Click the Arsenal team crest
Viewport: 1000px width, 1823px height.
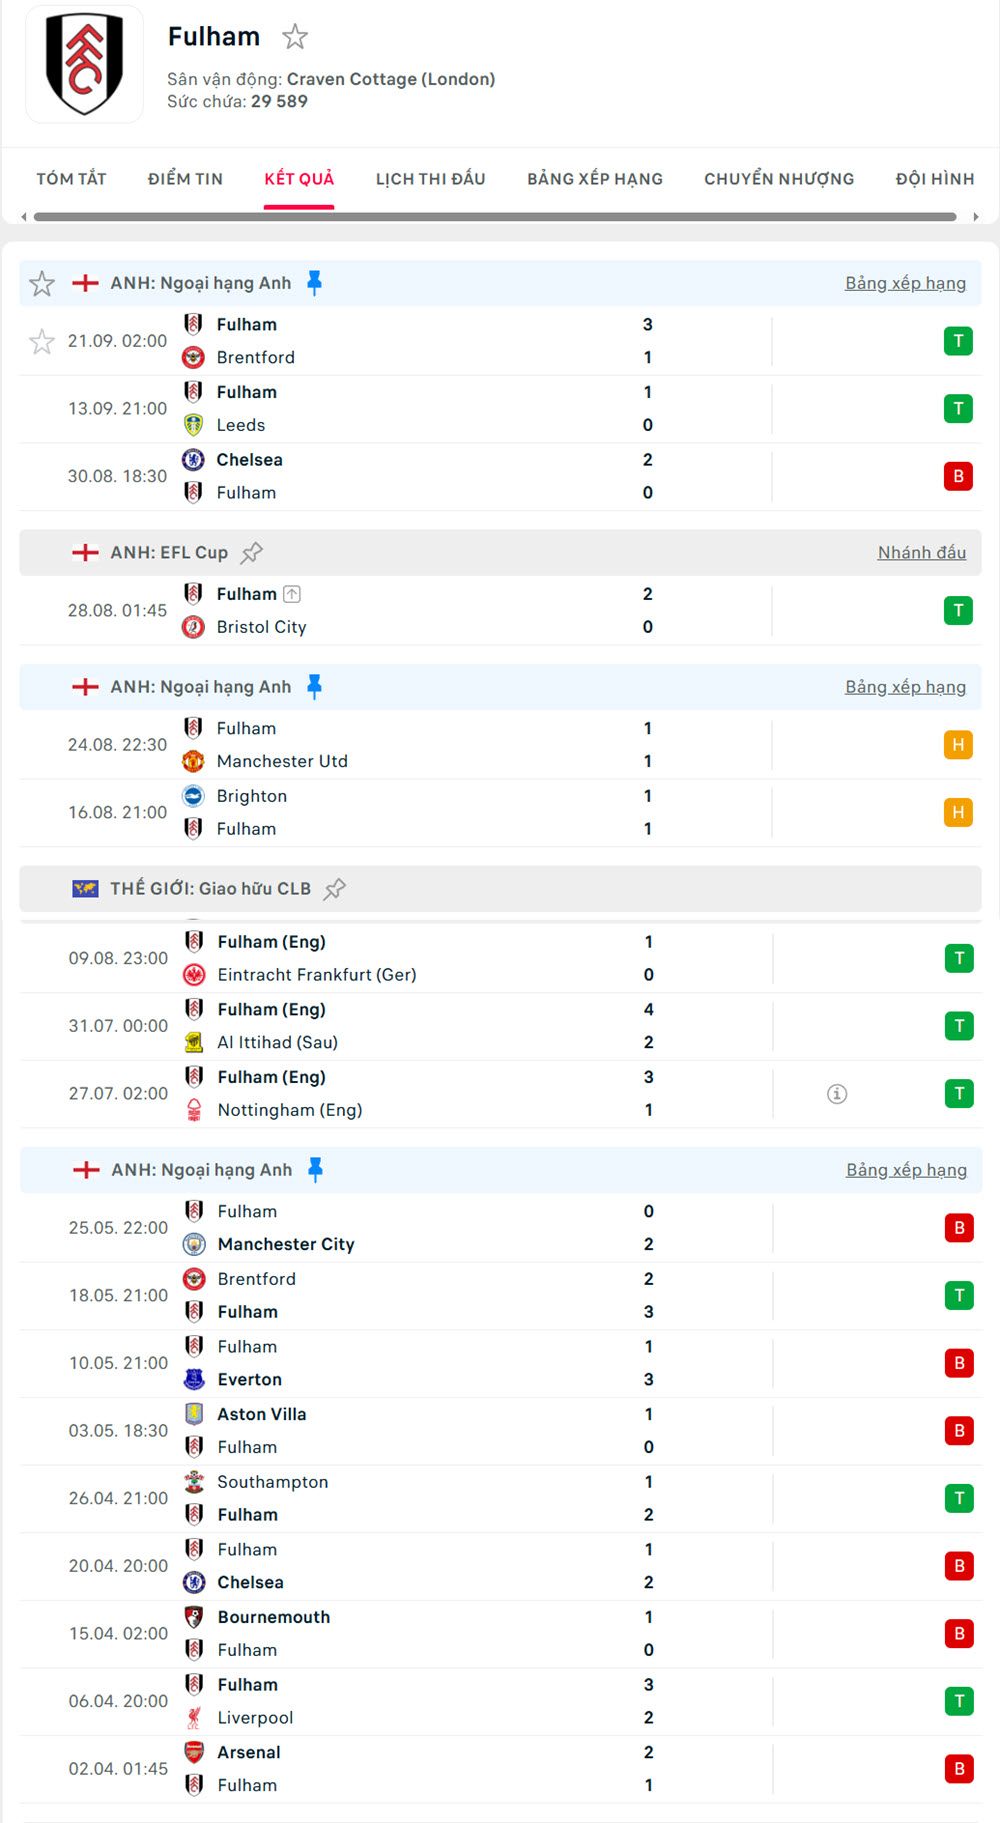pyautogui.click(x=195, y=1753)
